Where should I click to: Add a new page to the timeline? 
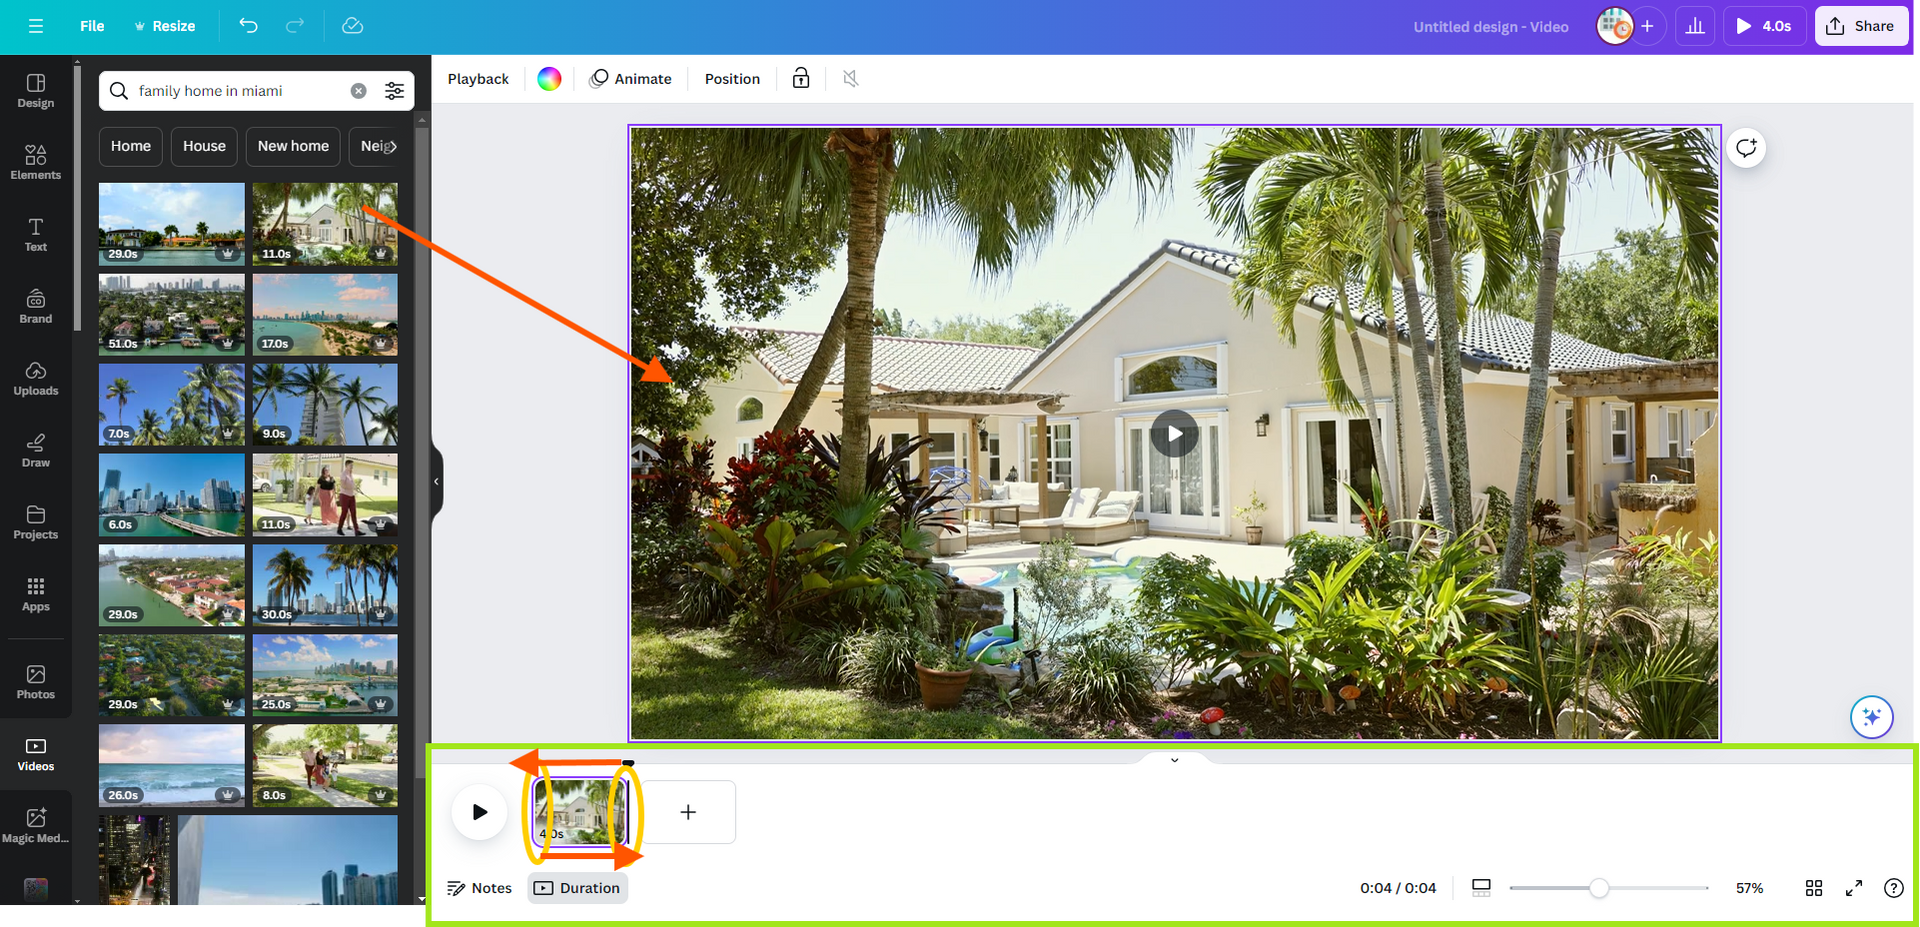click(x=688, y=812)
